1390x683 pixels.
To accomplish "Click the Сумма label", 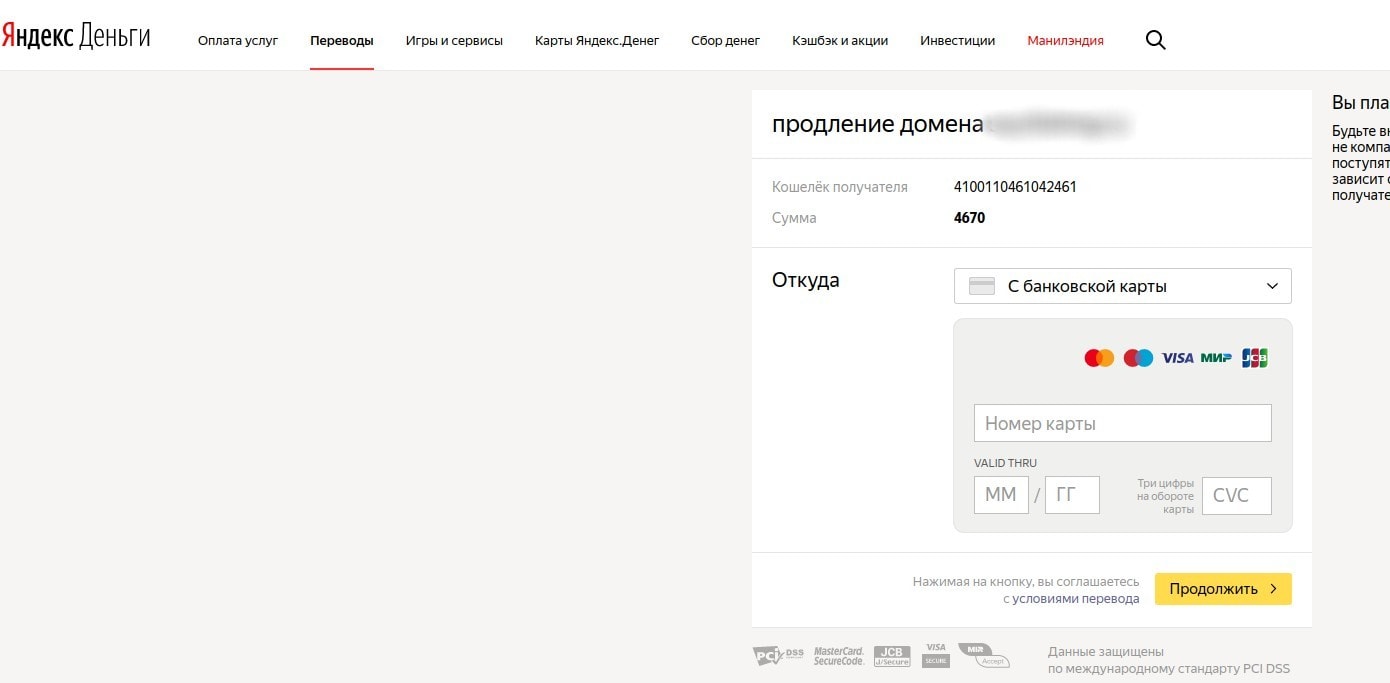I will (794, 218).
